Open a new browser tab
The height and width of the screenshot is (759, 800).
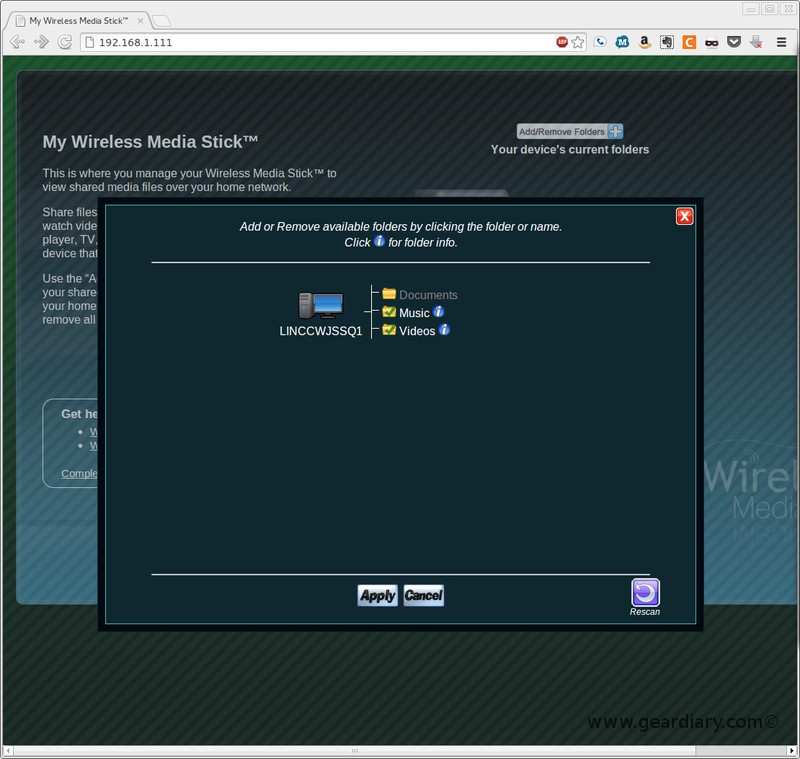point(161,21)
